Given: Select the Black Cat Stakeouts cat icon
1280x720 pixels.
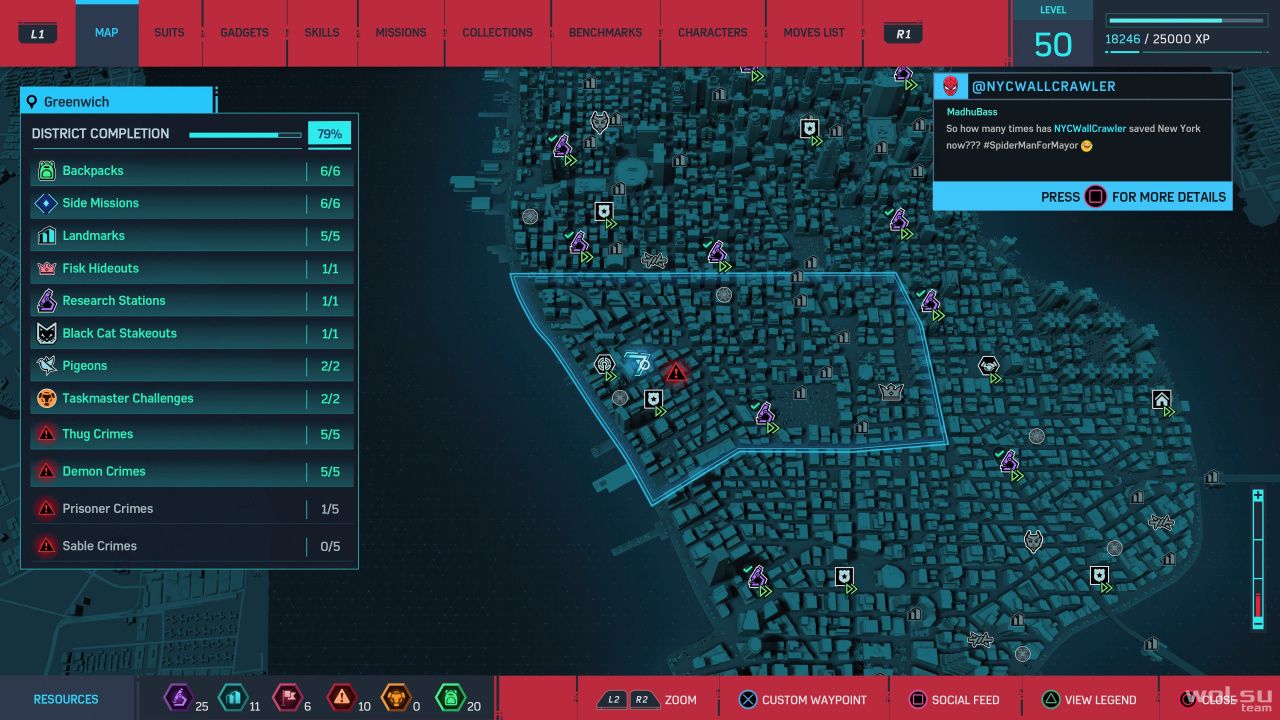Looking at the screenshot, I should click(46, 334).
